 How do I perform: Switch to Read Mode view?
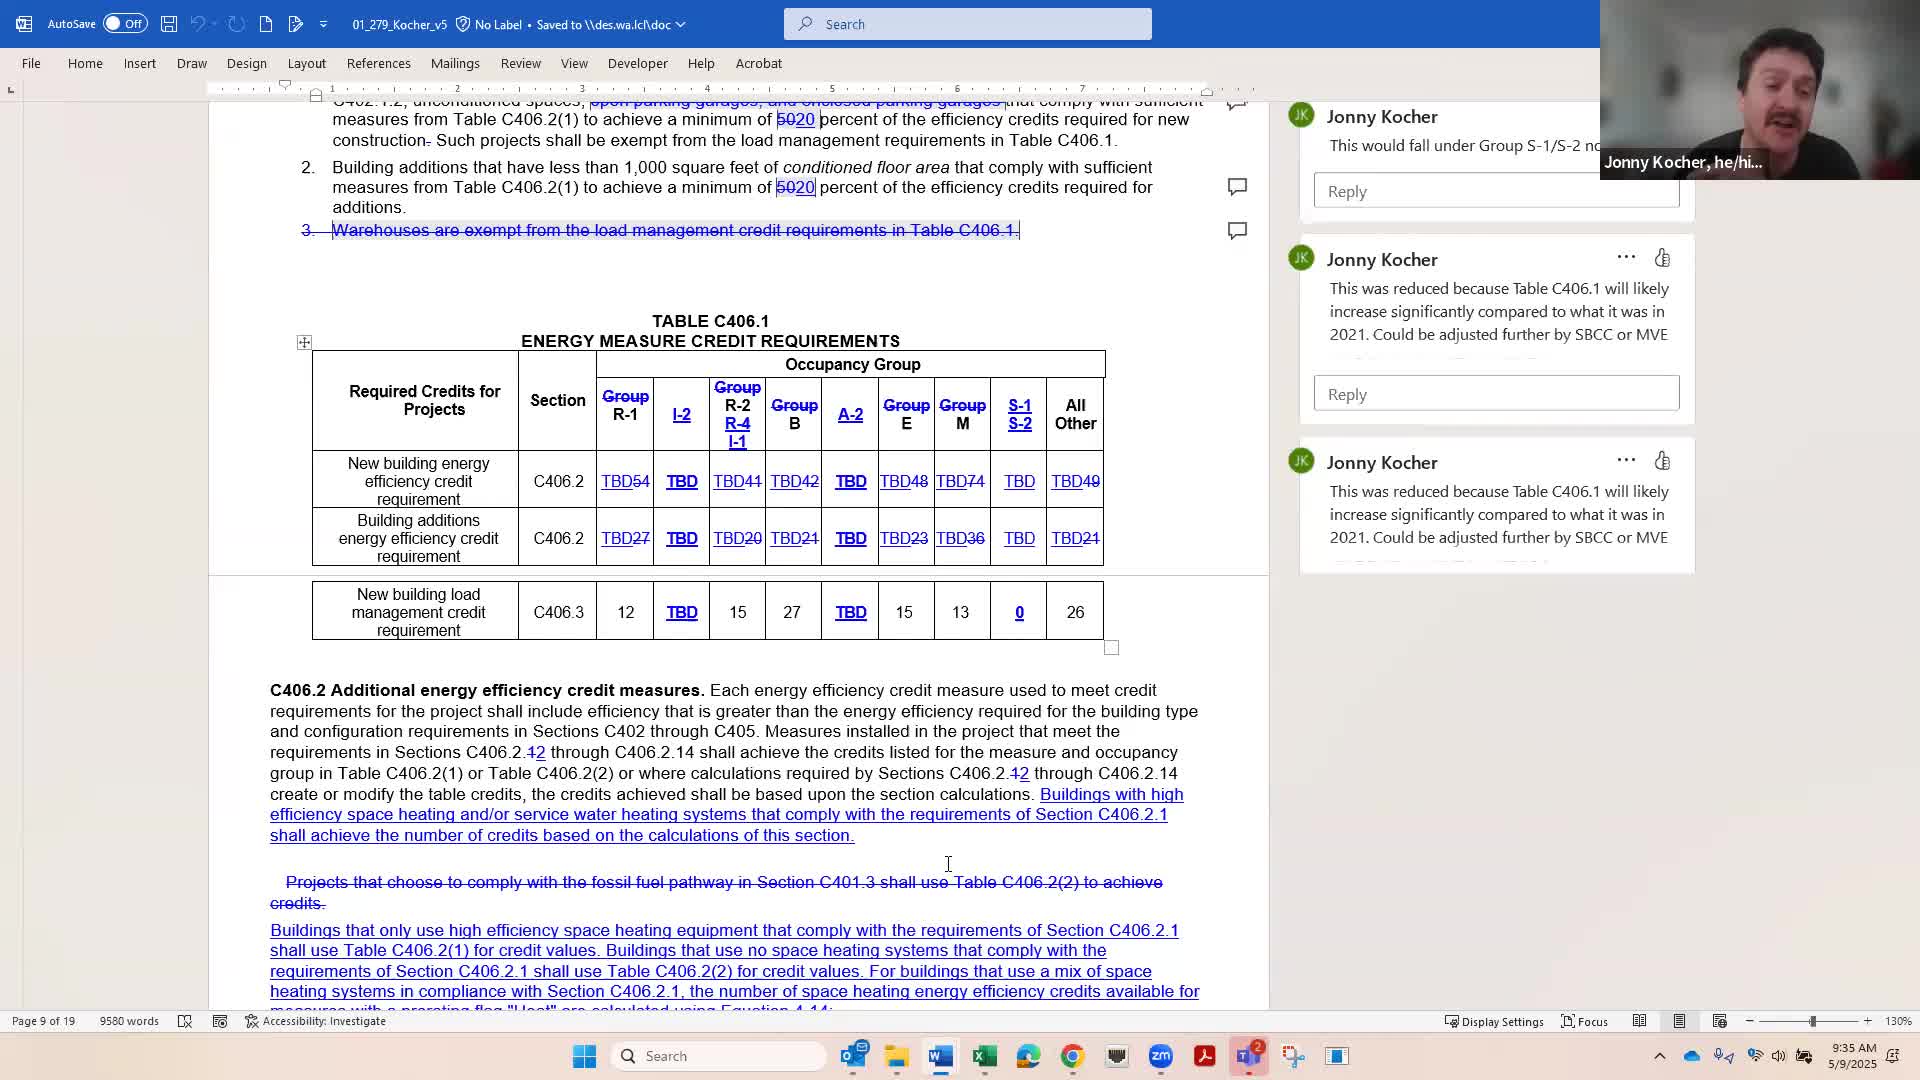(x=1639, y=1021)
